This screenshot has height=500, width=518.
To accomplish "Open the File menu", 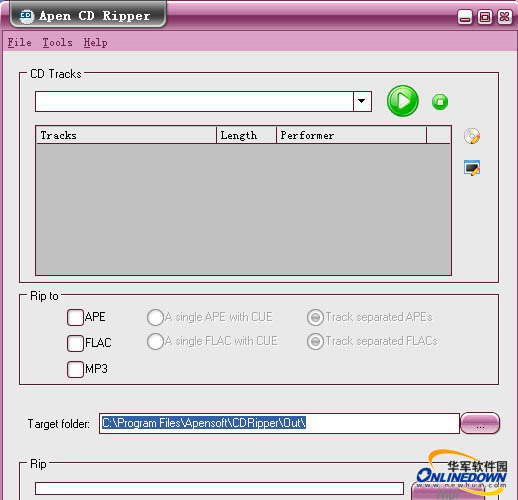I will pyautogui.click(x=20, y=43).
